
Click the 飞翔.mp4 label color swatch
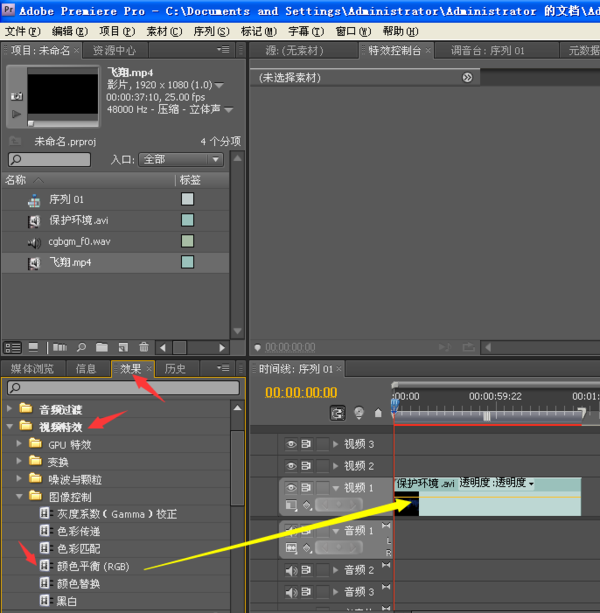tap(187, 262)
